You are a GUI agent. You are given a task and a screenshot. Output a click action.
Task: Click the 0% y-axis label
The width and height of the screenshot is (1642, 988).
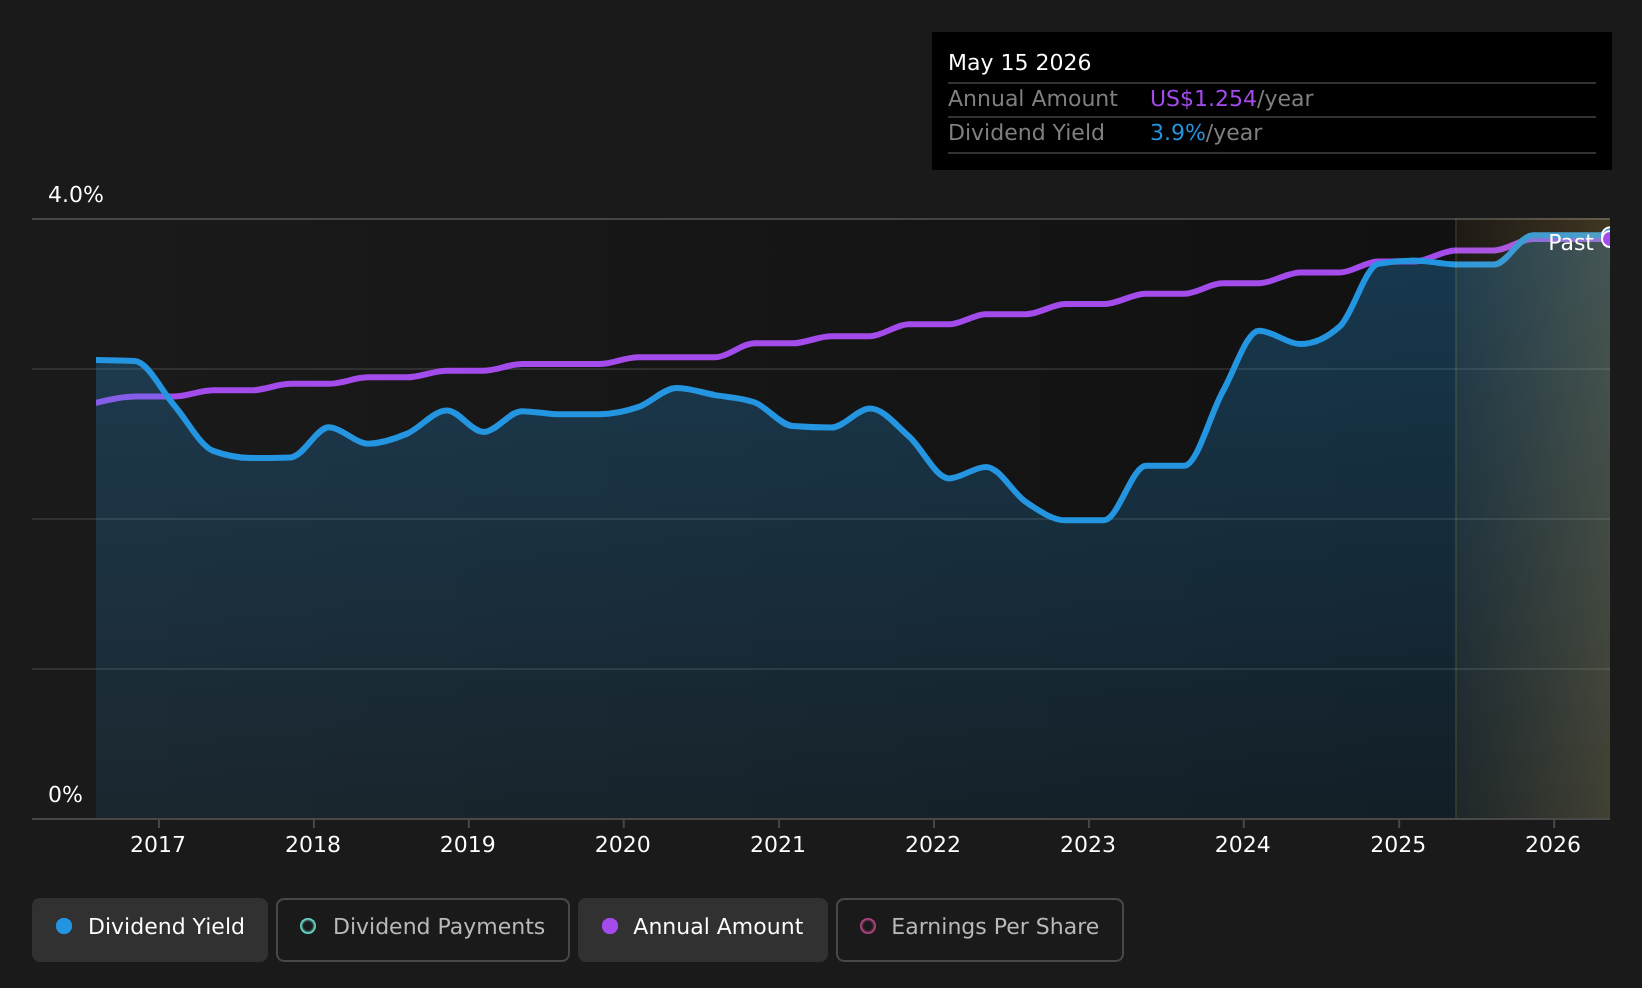click(66, 795)
